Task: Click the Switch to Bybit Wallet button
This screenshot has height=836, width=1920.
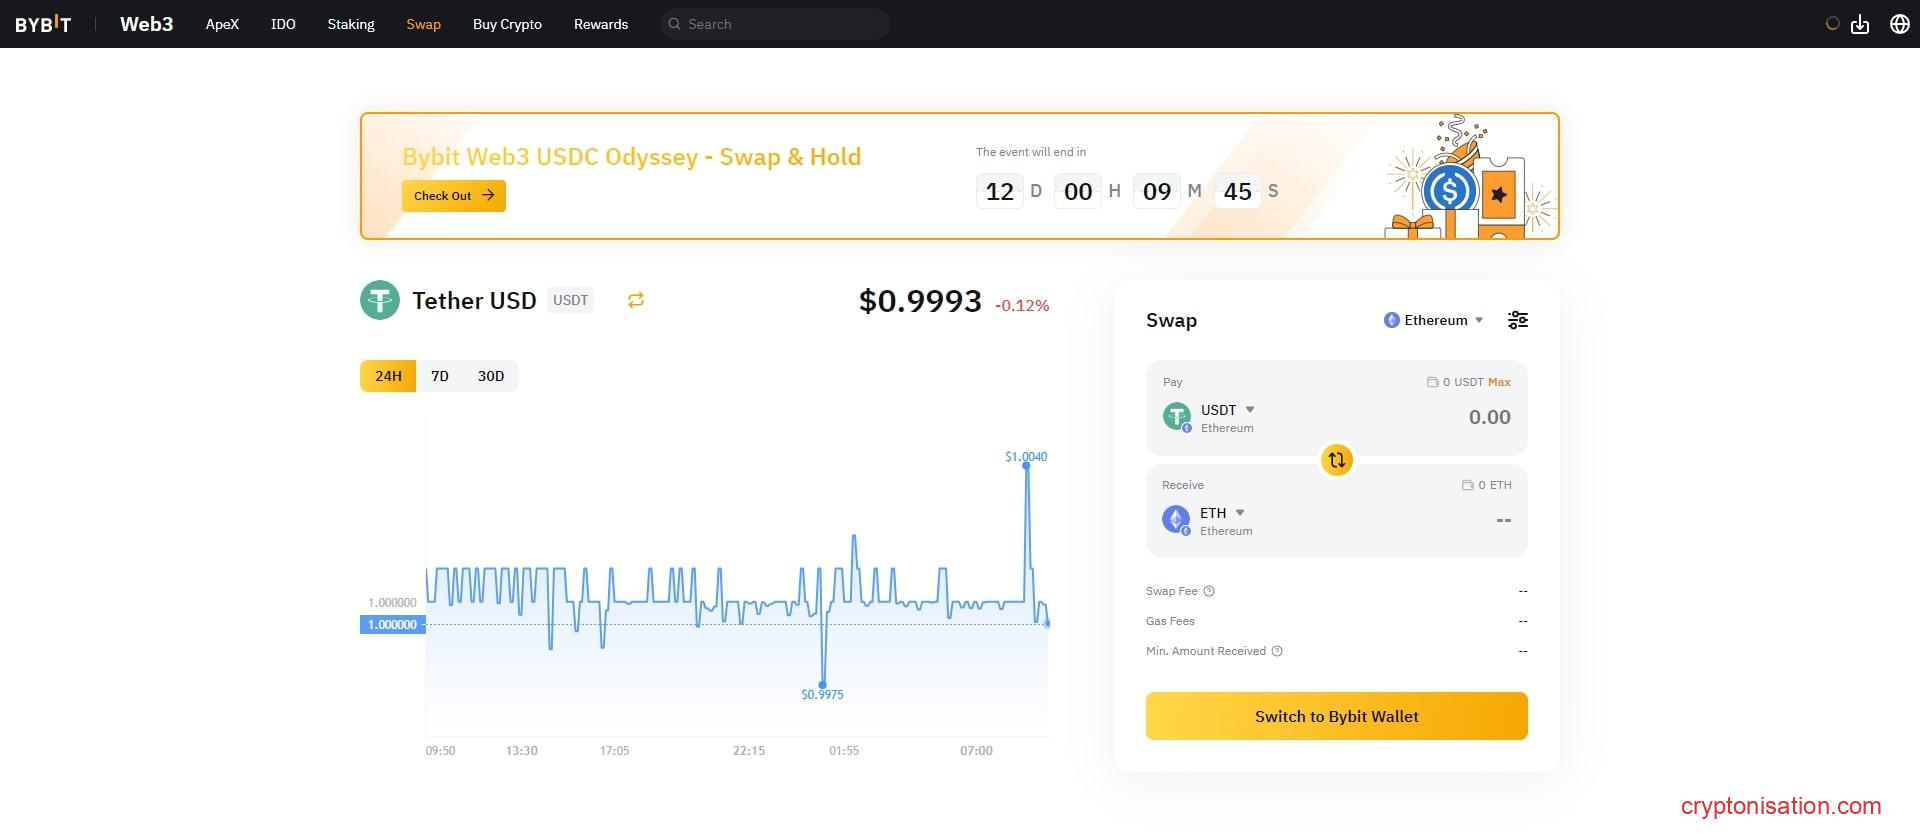Action: (1336, 716)
